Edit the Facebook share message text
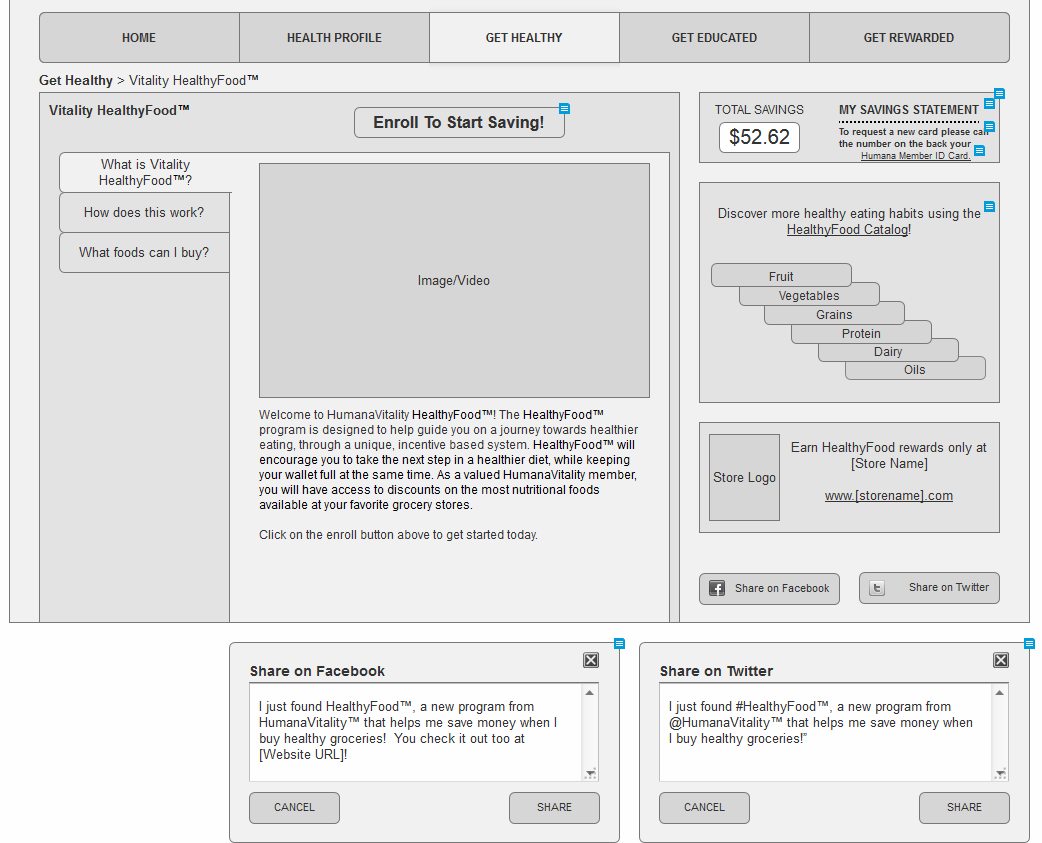 tap(424, 732)
